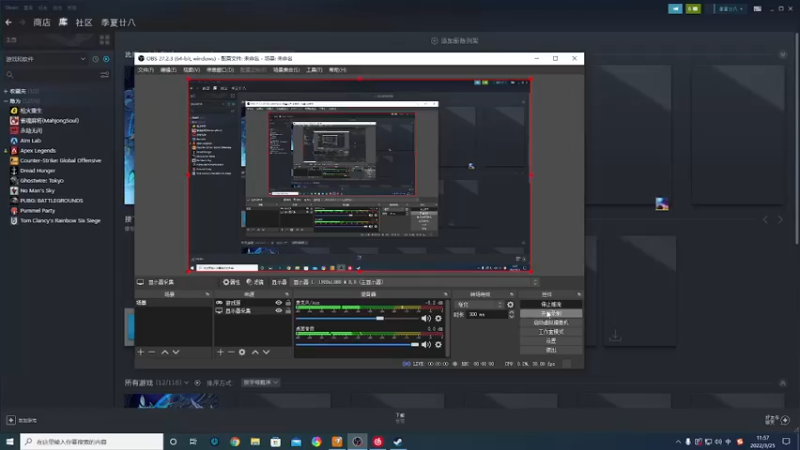Click 开始录制 to start recording
The width and height of the screenshot is (800, 450).
[x=551, y=313]
